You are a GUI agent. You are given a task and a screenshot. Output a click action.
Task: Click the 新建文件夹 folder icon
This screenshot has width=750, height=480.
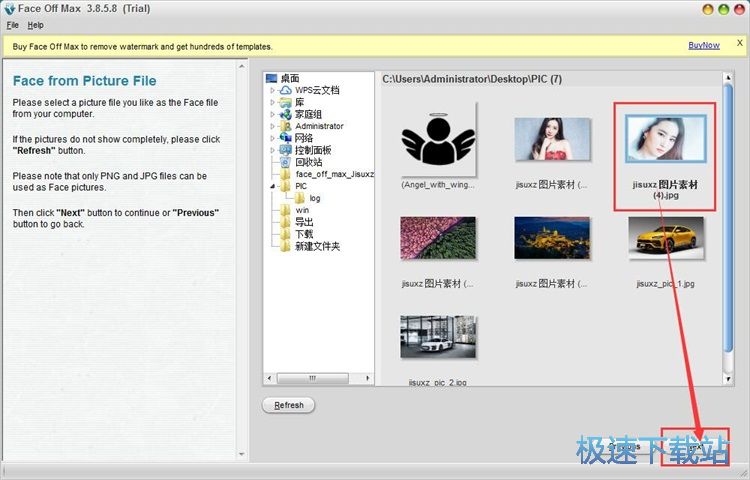[286, 246]
